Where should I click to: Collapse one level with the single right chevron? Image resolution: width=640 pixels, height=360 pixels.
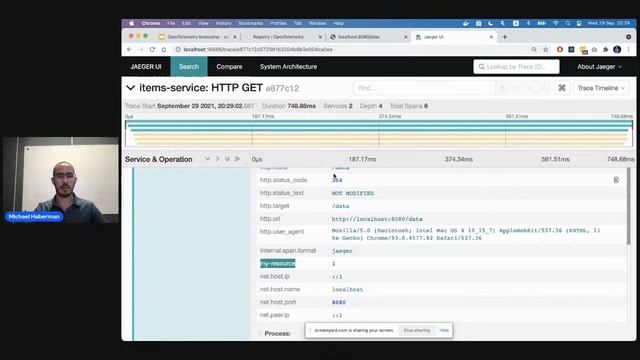(x=217, y=159)
